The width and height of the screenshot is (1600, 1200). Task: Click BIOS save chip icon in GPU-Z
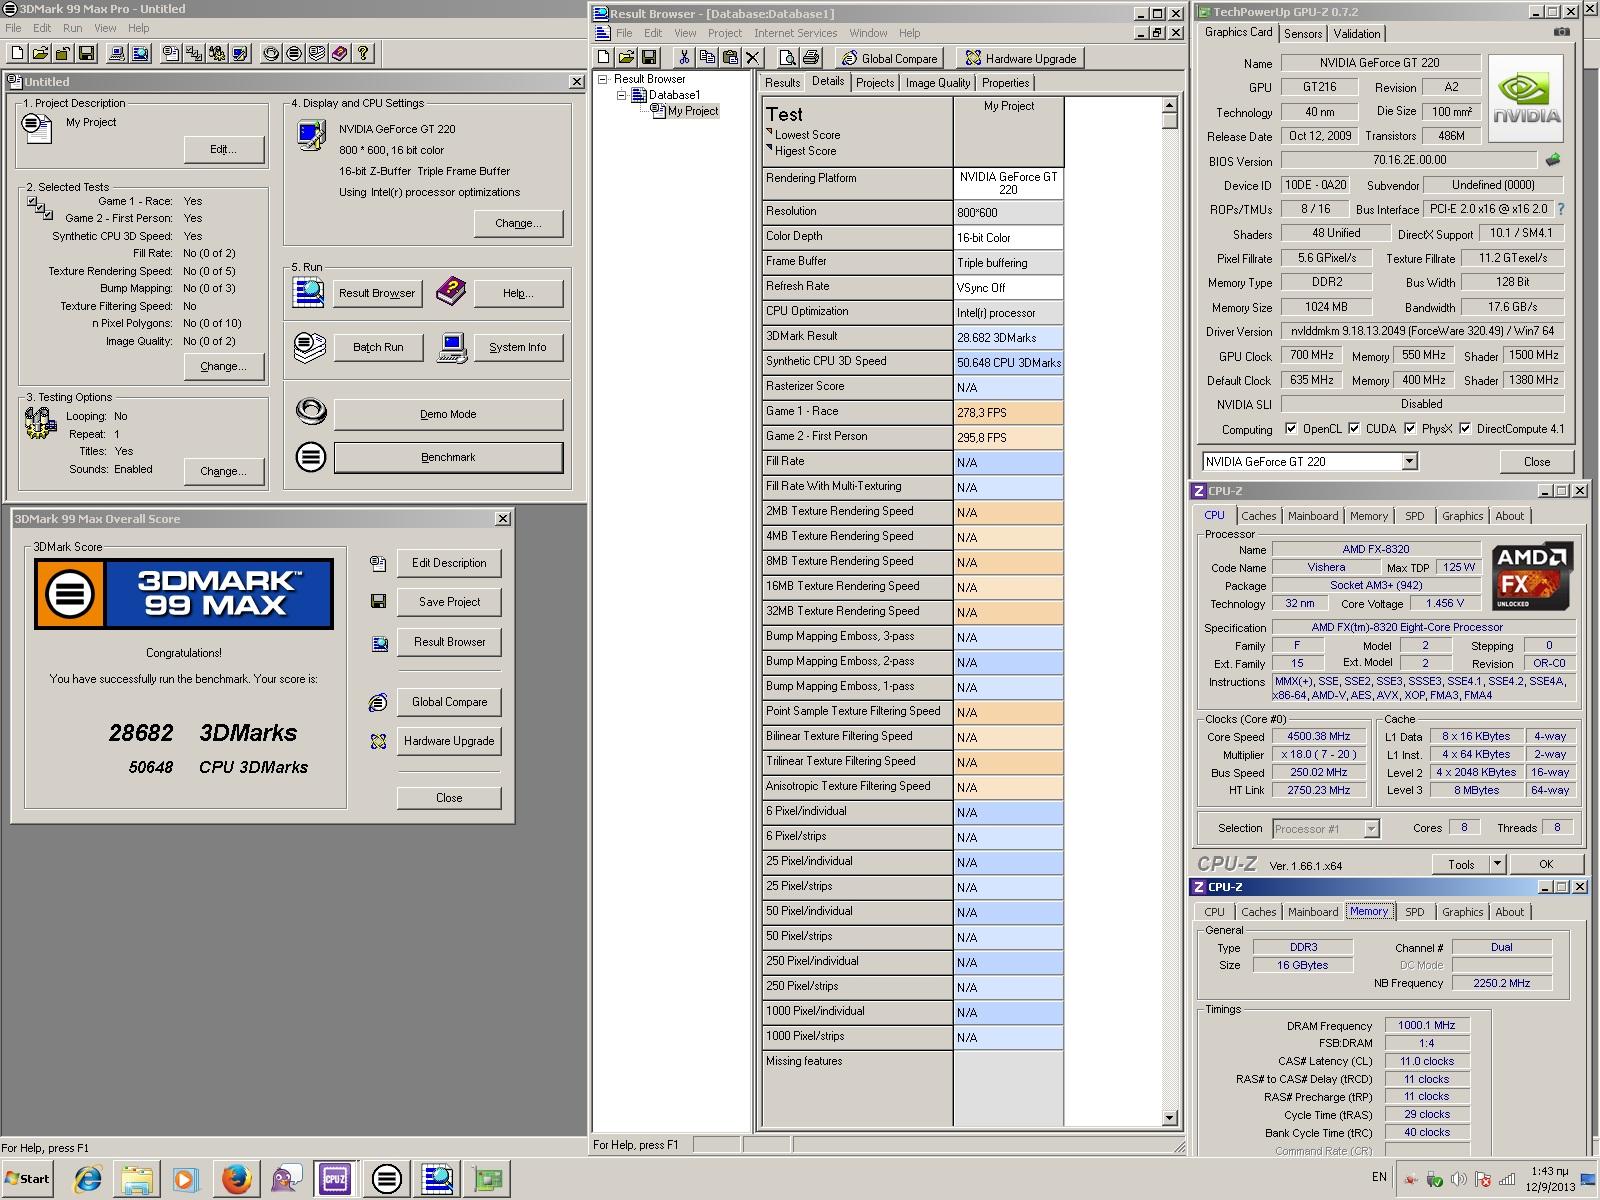(x=1553, y=160)
